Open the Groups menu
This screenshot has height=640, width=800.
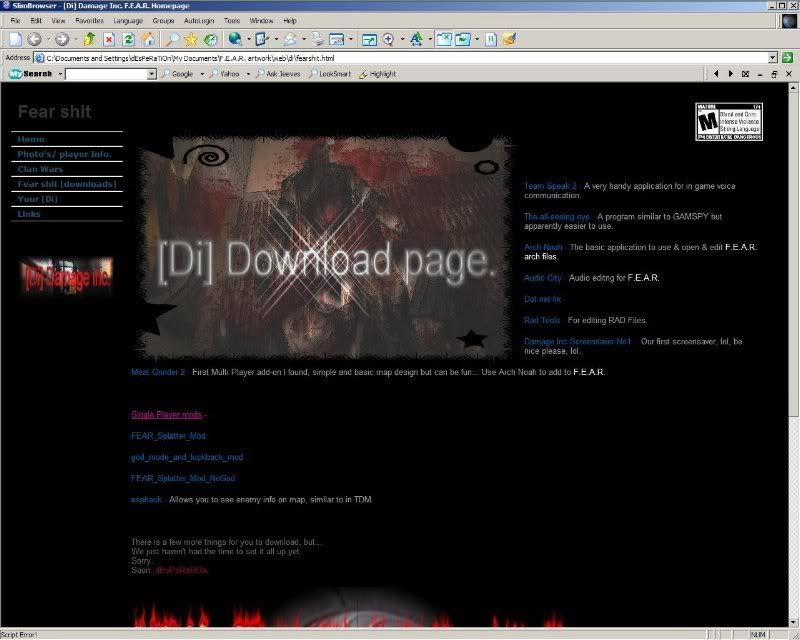[x=163, y=21]
